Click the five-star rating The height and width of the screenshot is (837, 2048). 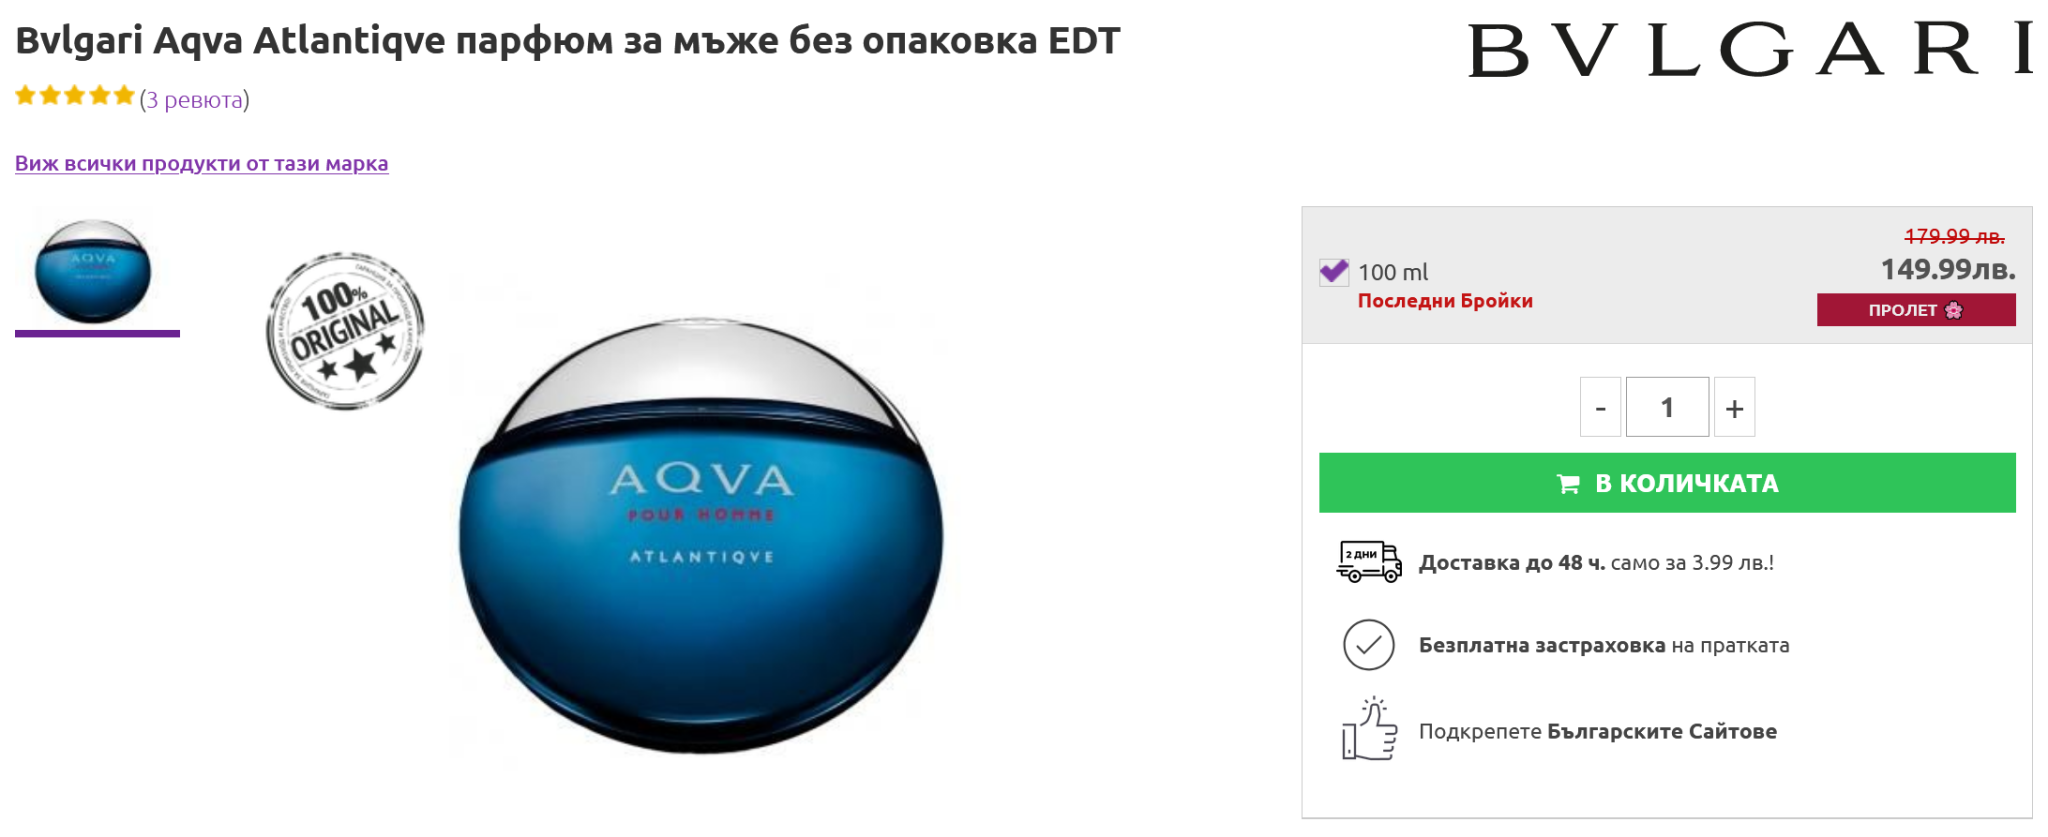75,96
